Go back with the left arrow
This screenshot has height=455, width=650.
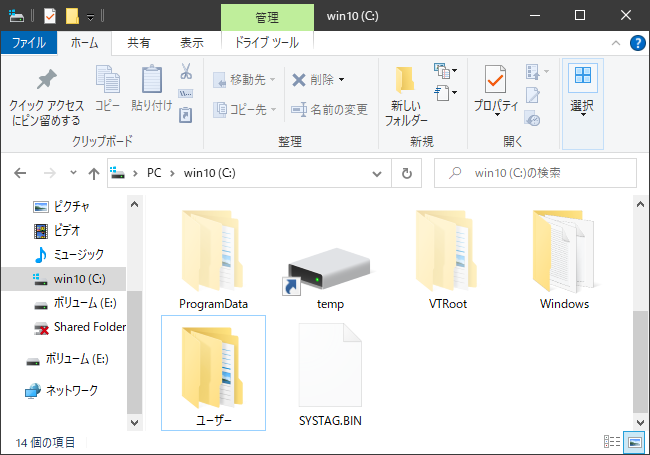20,173
